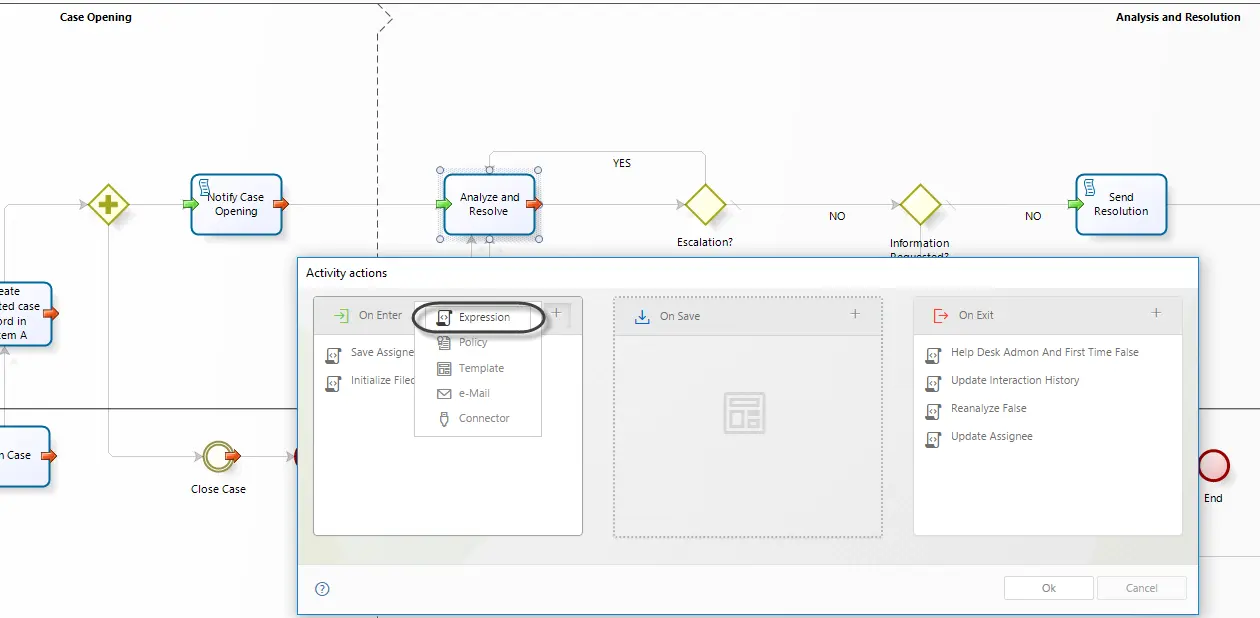Select the Analyze and Resolve task
The height and width of the screenshot is (618, 1260).
[489, 204]
